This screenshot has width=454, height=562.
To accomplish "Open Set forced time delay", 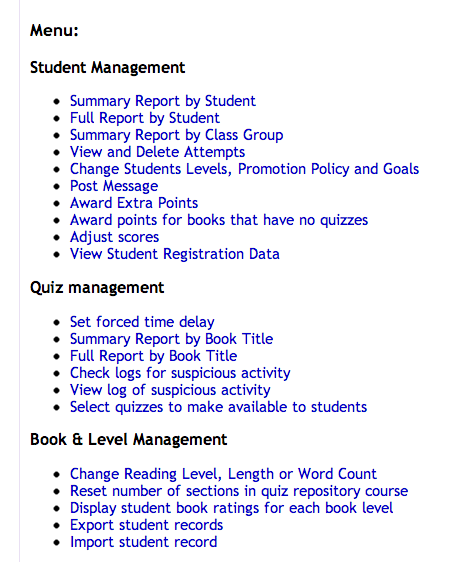I will (x=142, y=322).
